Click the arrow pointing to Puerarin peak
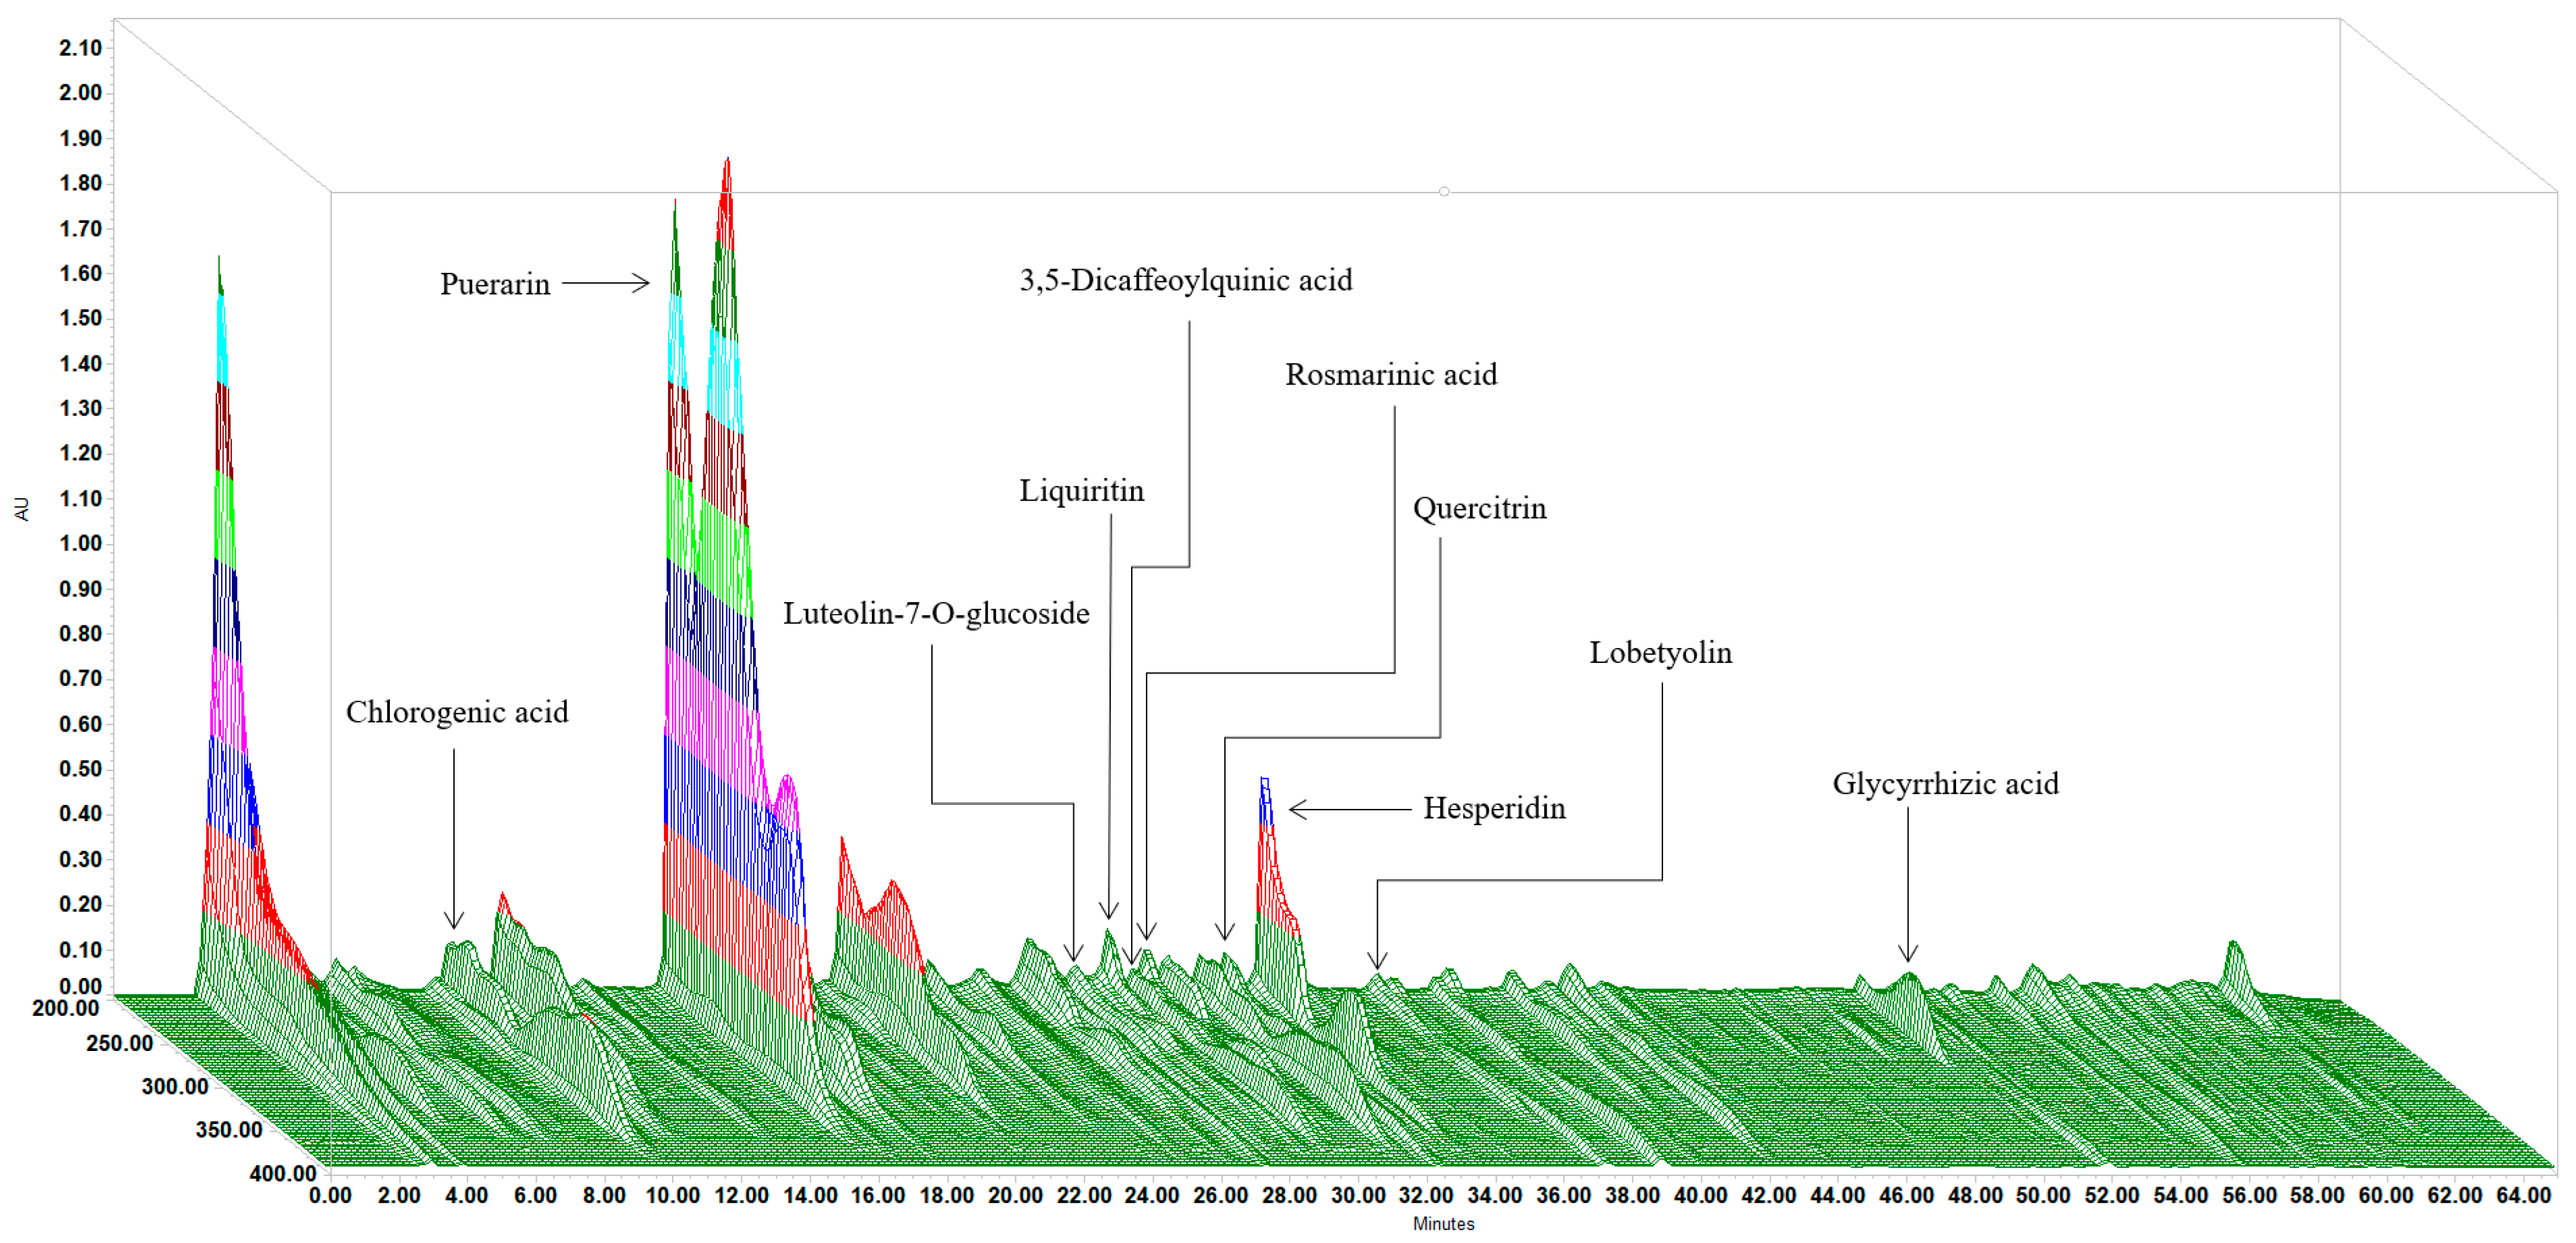This screenshot has height=1243, width=2576. pos(605,283)
